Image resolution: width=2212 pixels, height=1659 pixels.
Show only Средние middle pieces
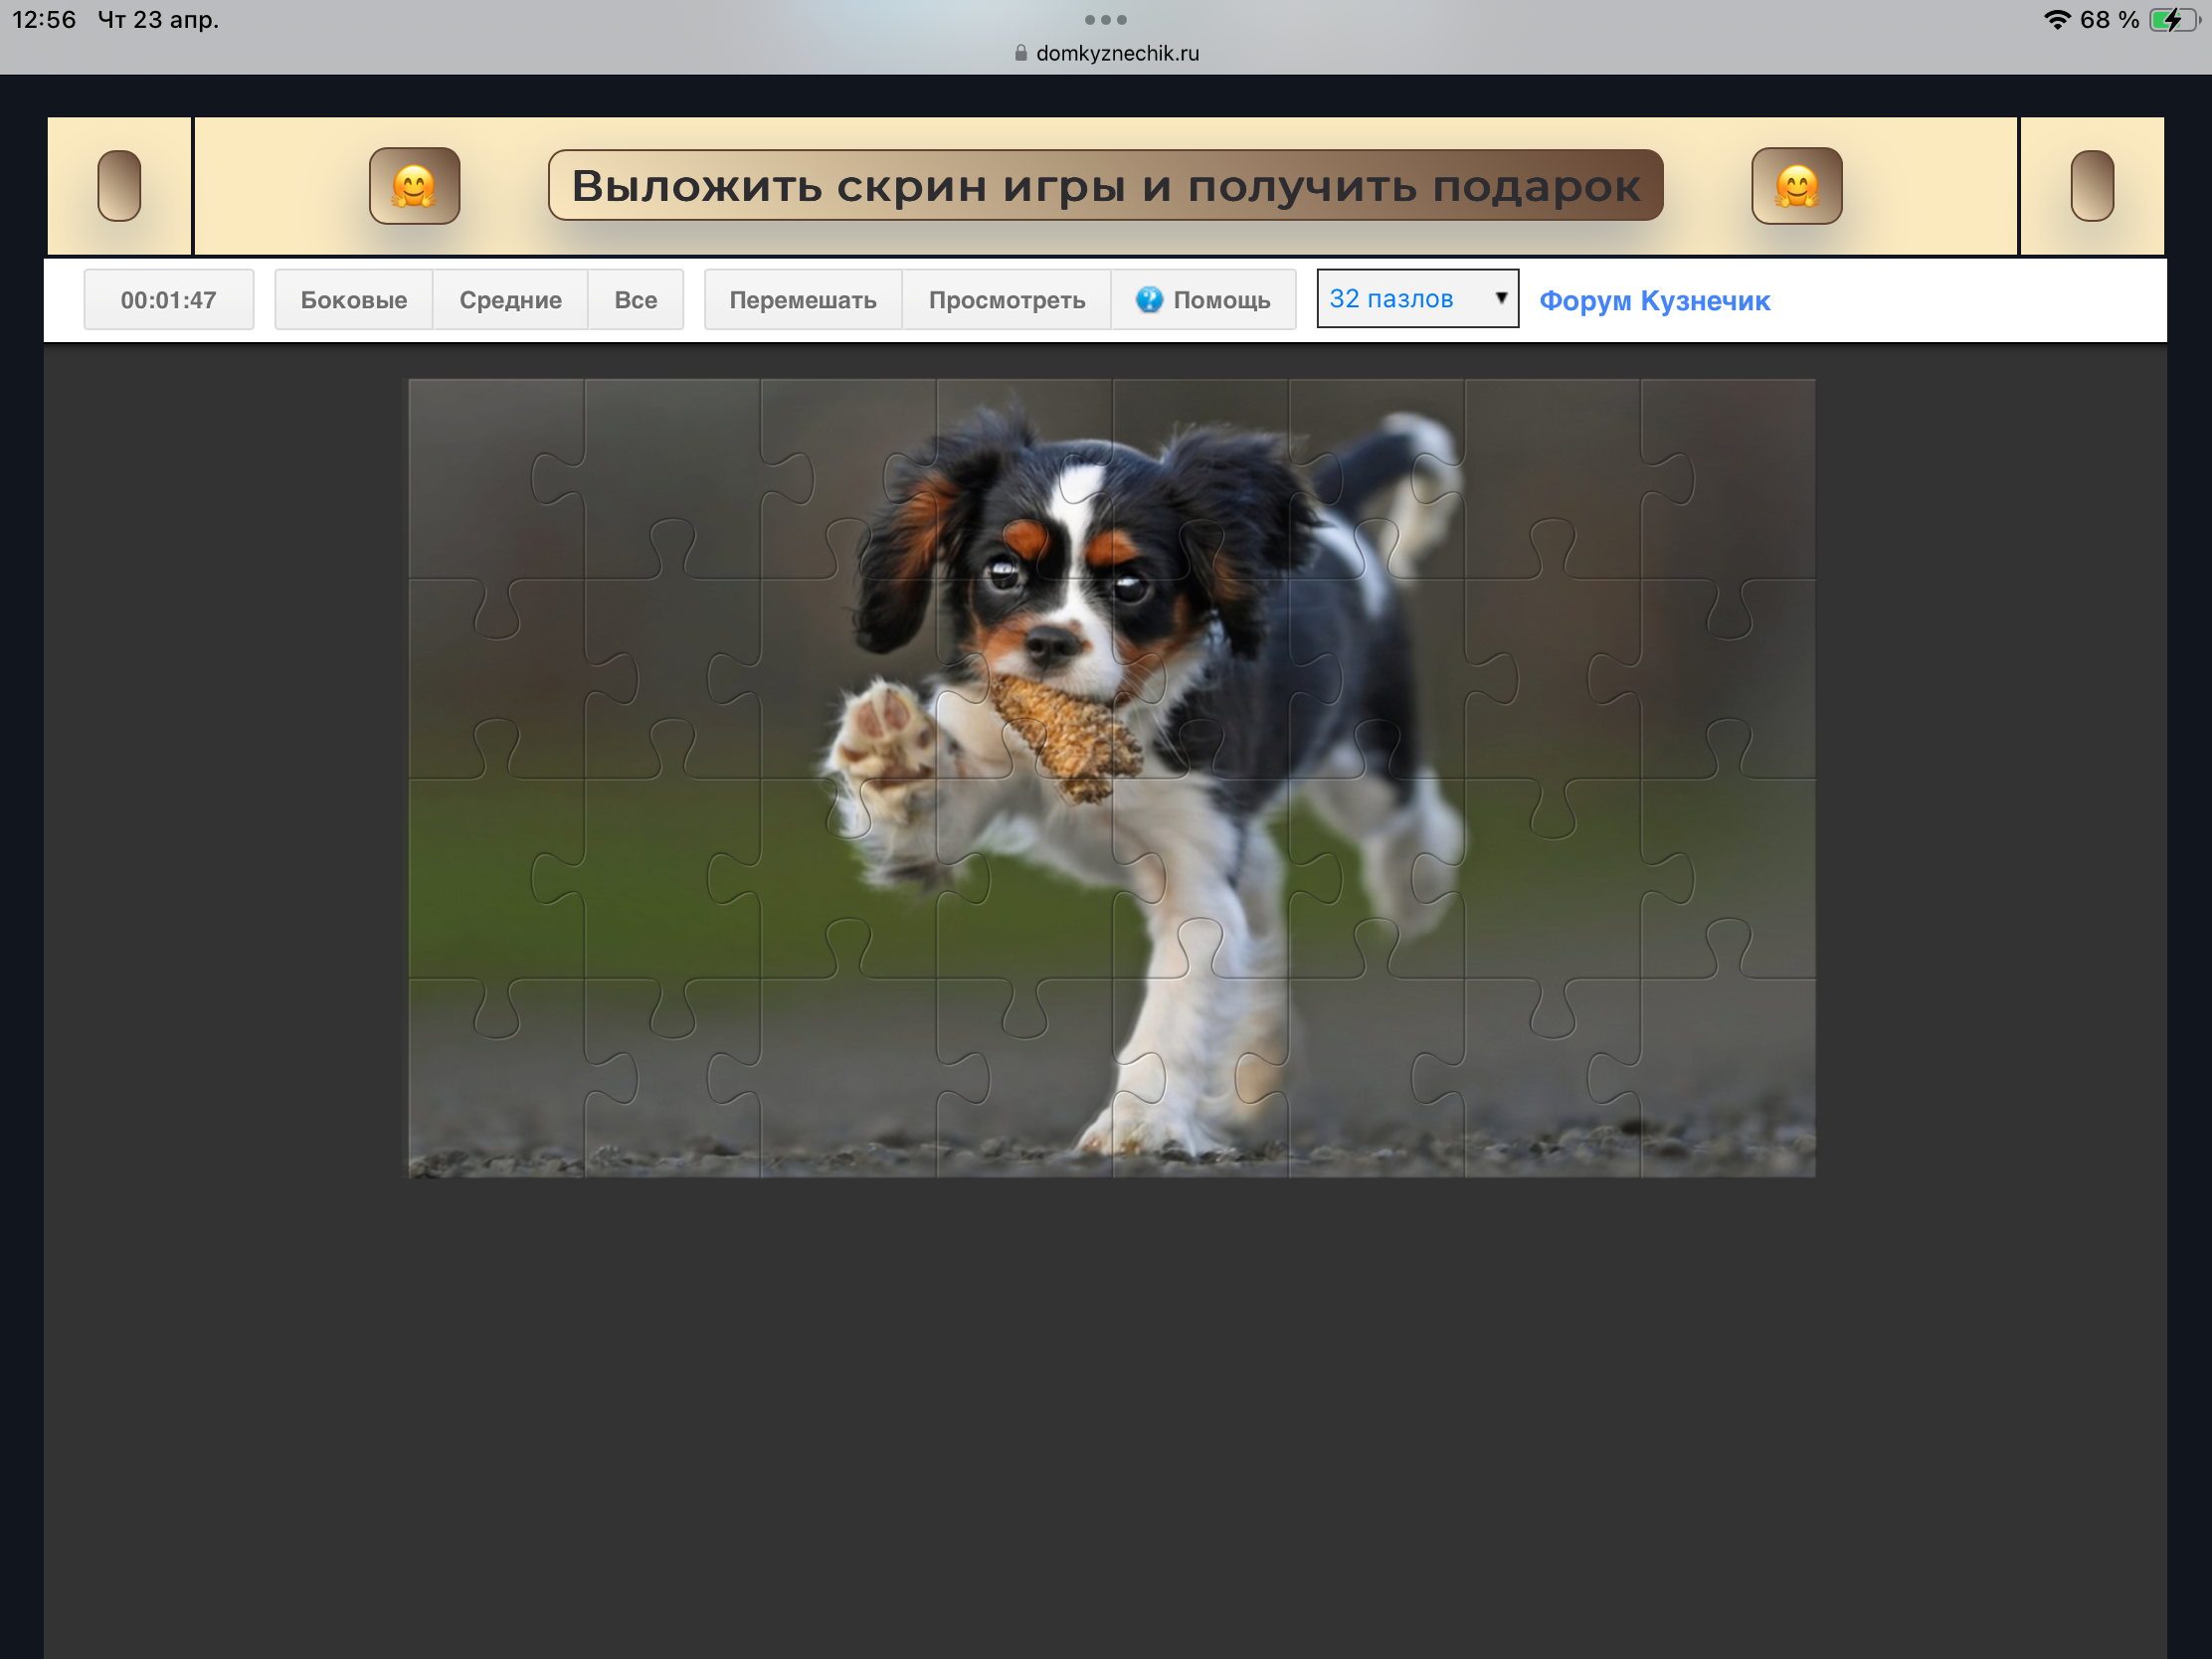(x=510, y=300)
